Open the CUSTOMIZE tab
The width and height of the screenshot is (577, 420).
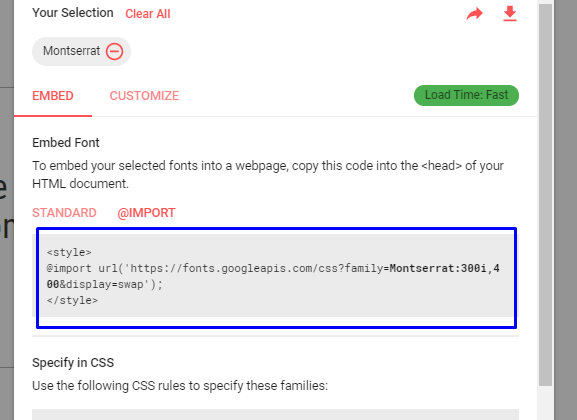(x=144, y=96)
